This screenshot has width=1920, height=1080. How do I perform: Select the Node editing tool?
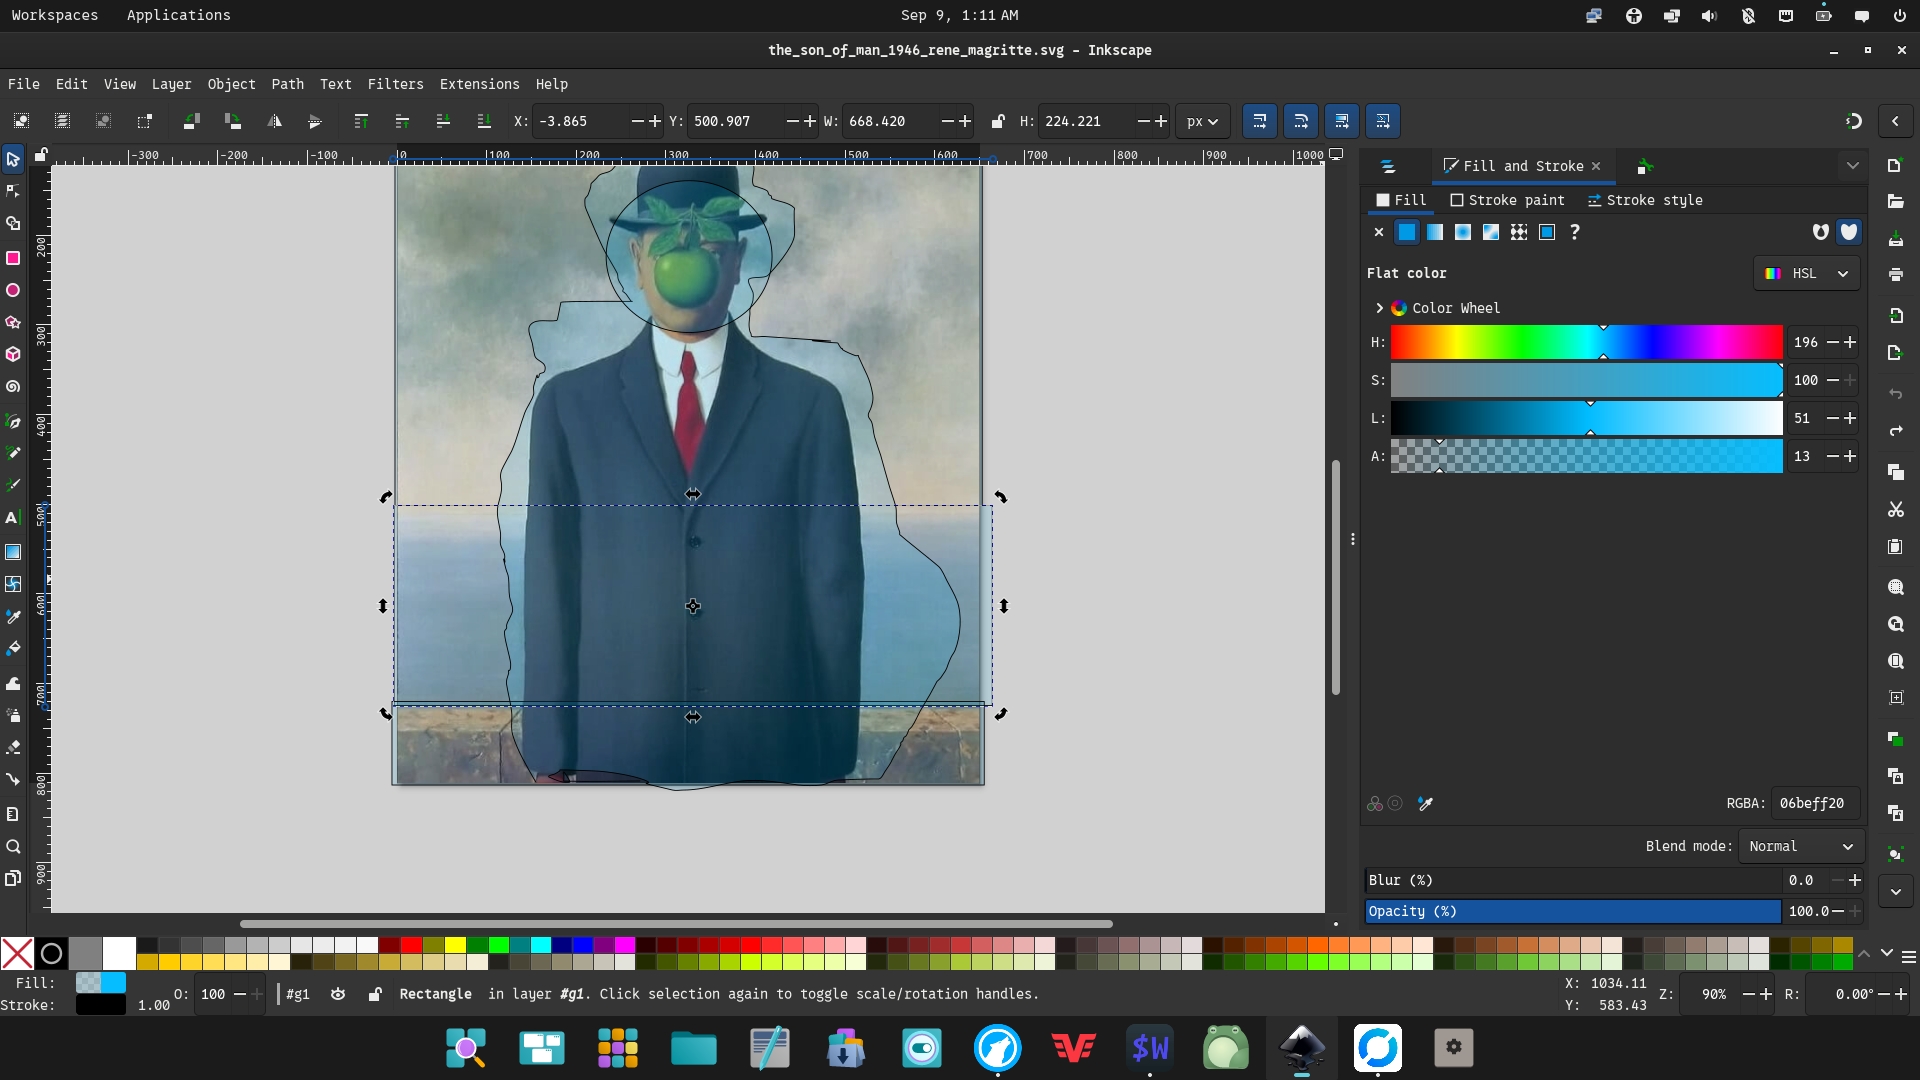tap(13, 191)
